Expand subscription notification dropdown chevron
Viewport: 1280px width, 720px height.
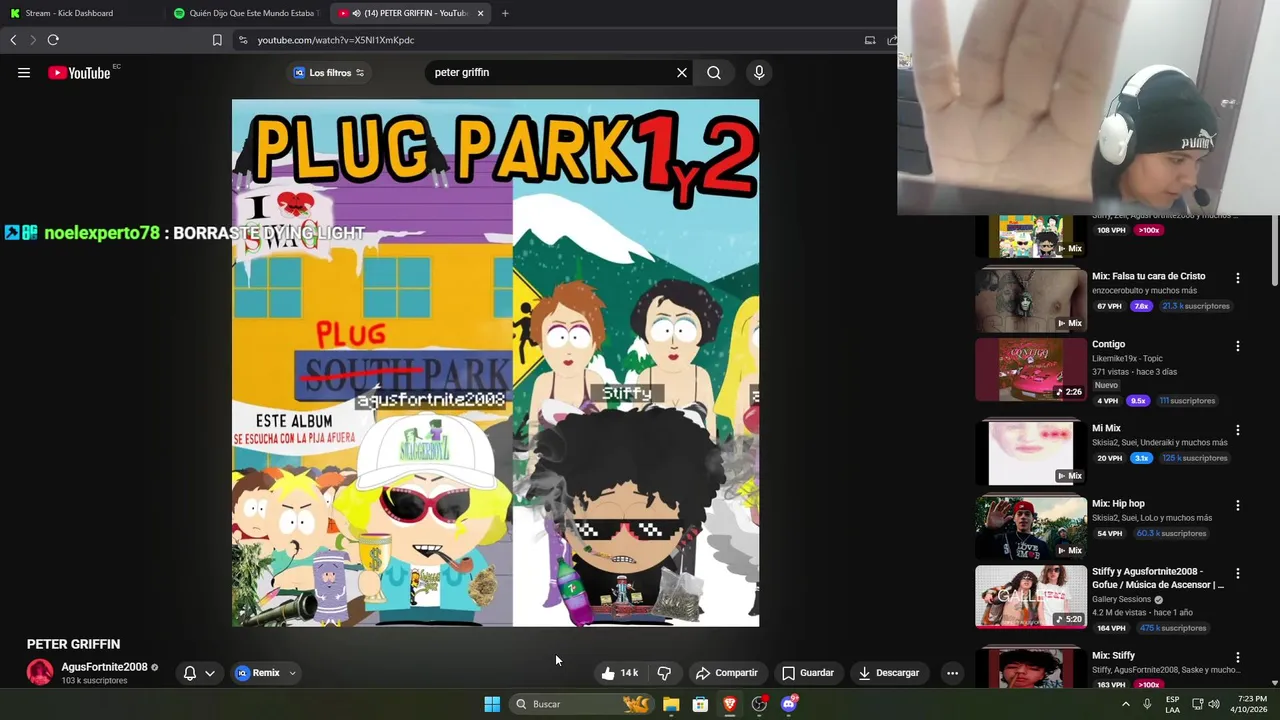click(210, 673)
